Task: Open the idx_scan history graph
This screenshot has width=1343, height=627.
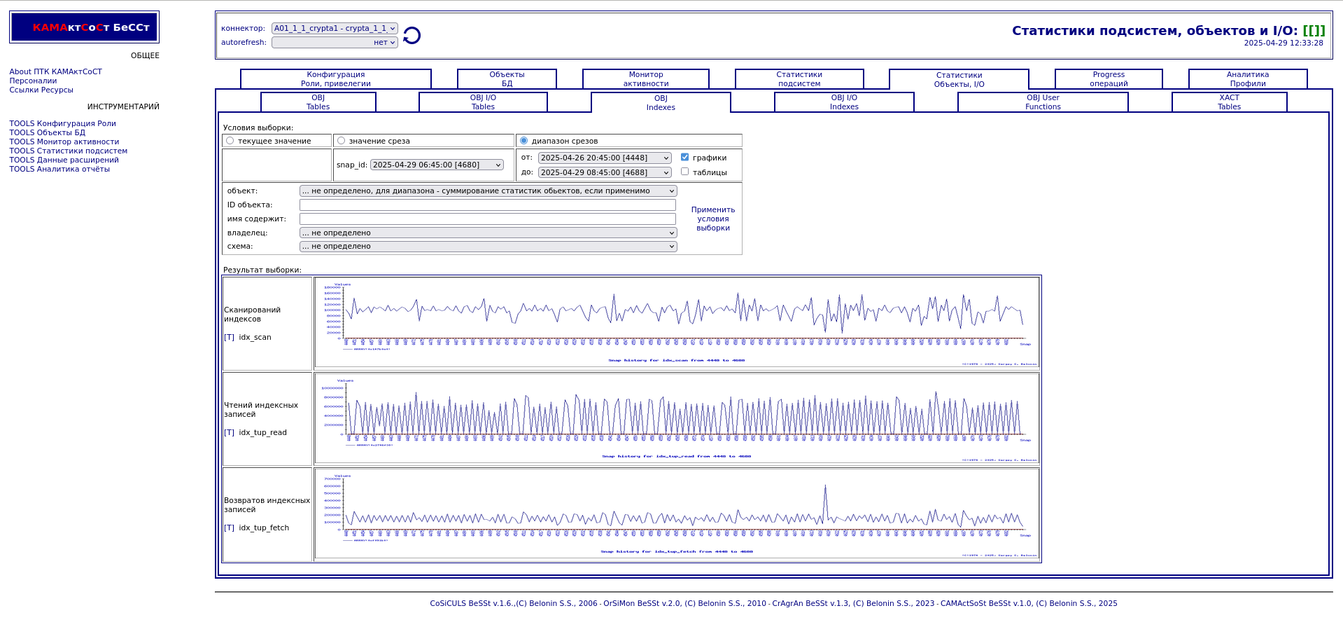Action: coord(677,322)
